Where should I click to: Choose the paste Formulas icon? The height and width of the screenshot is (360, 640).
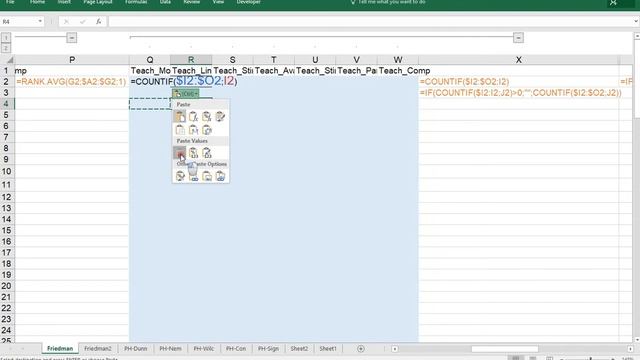click(x=193, y=117)
